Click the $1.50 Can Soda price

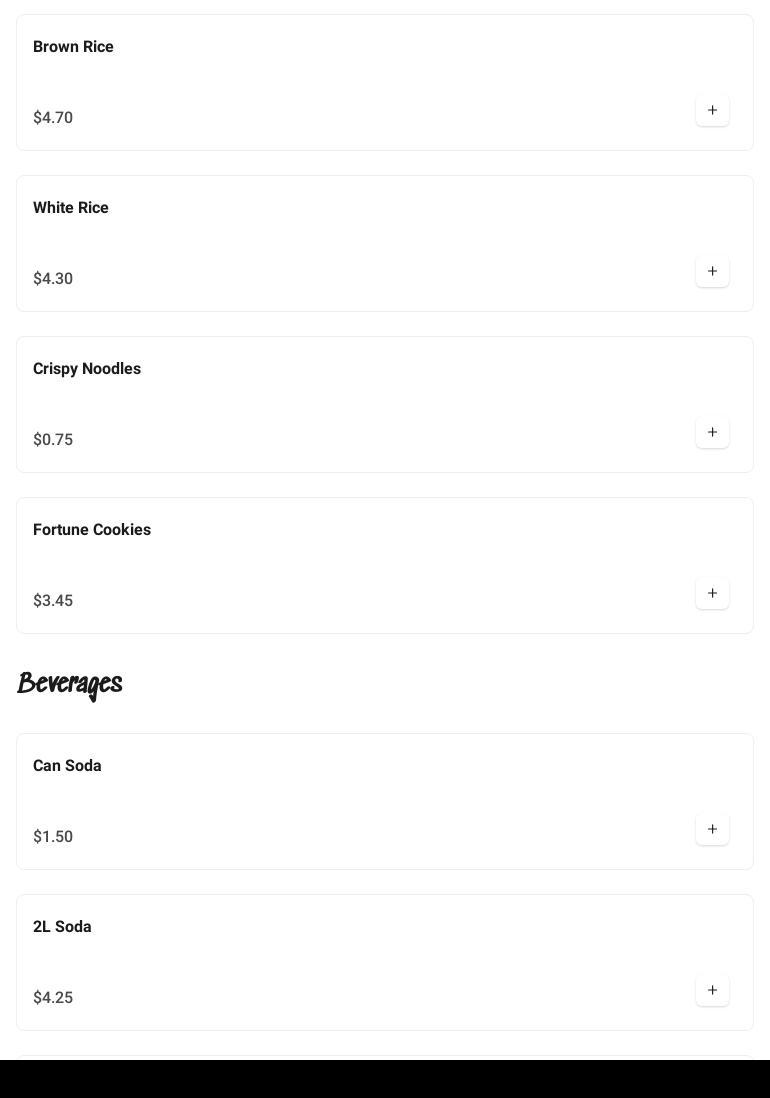pyautogui.click(x=53, y=837)
